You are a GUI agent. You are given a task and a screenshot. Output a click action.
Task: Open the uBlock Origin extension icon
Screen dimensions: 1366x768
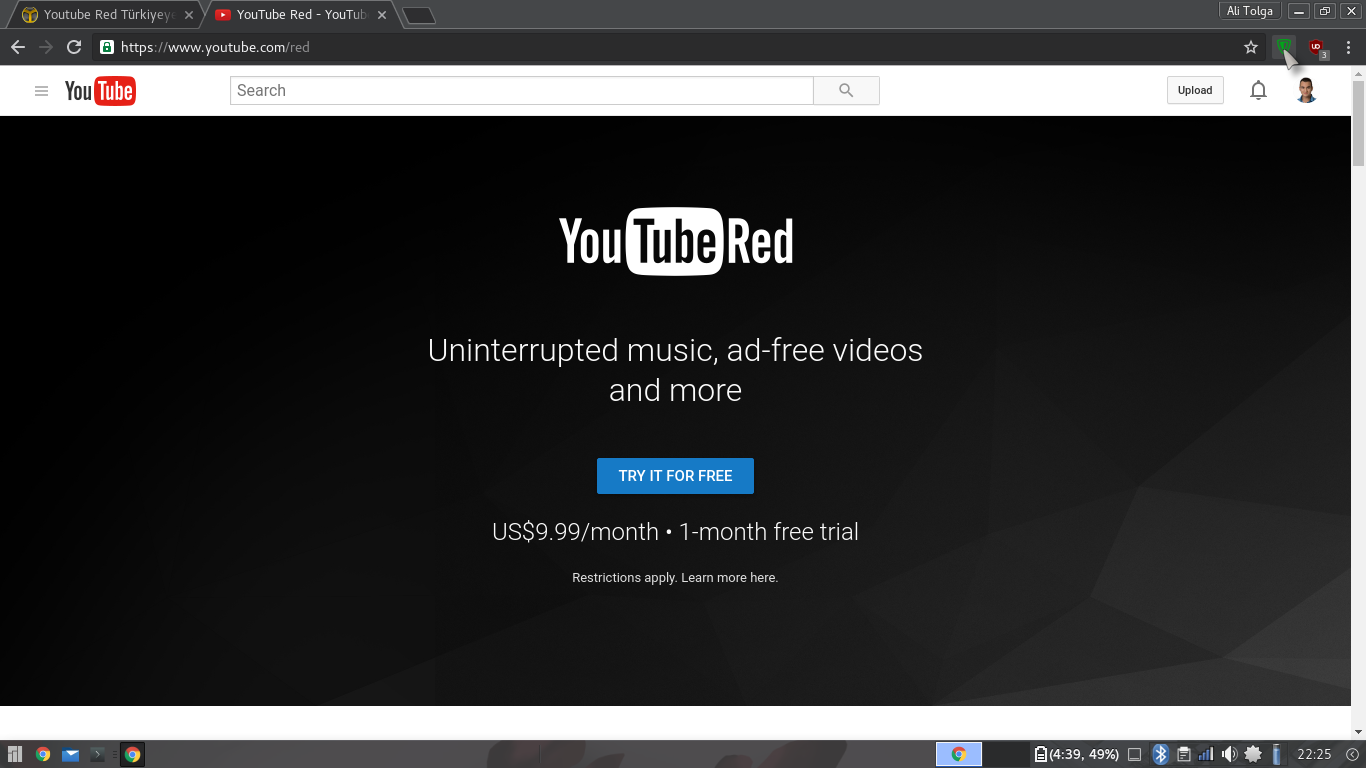tap(1317, 47)
